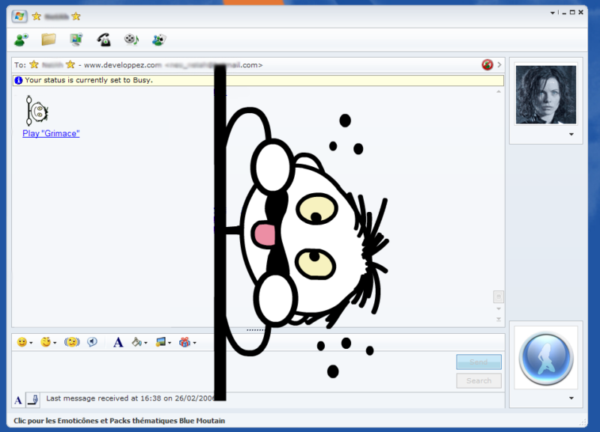Click the invite contact icon in toolbar

coord(21,40)
